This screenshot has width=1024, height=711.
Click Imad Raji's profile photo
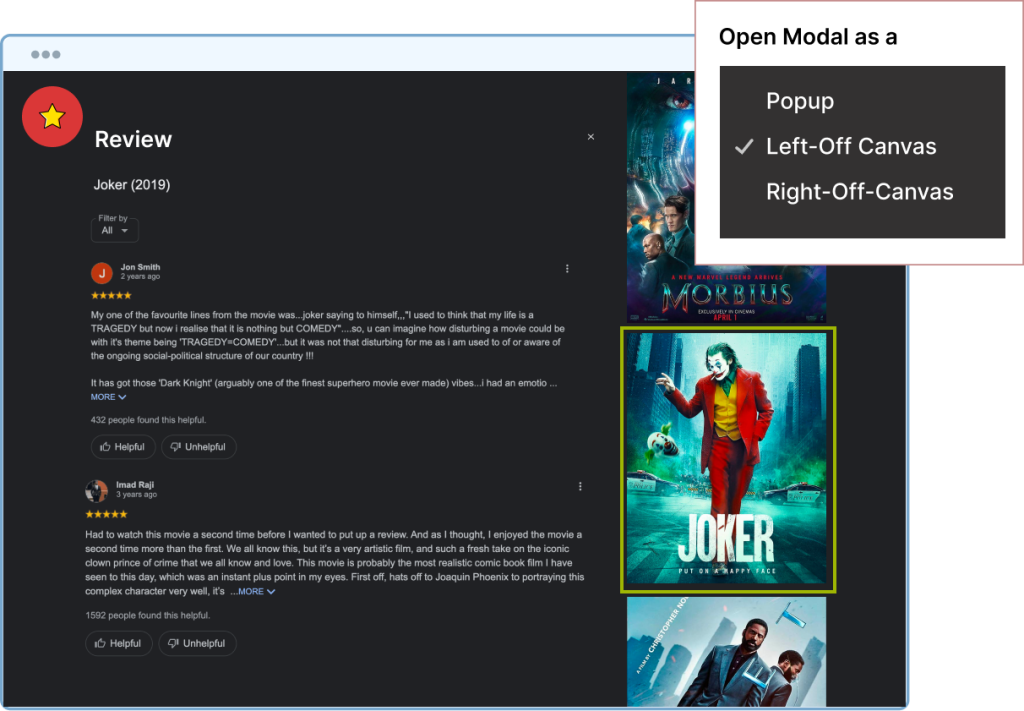pyautogui.click(x=97, y=491)
